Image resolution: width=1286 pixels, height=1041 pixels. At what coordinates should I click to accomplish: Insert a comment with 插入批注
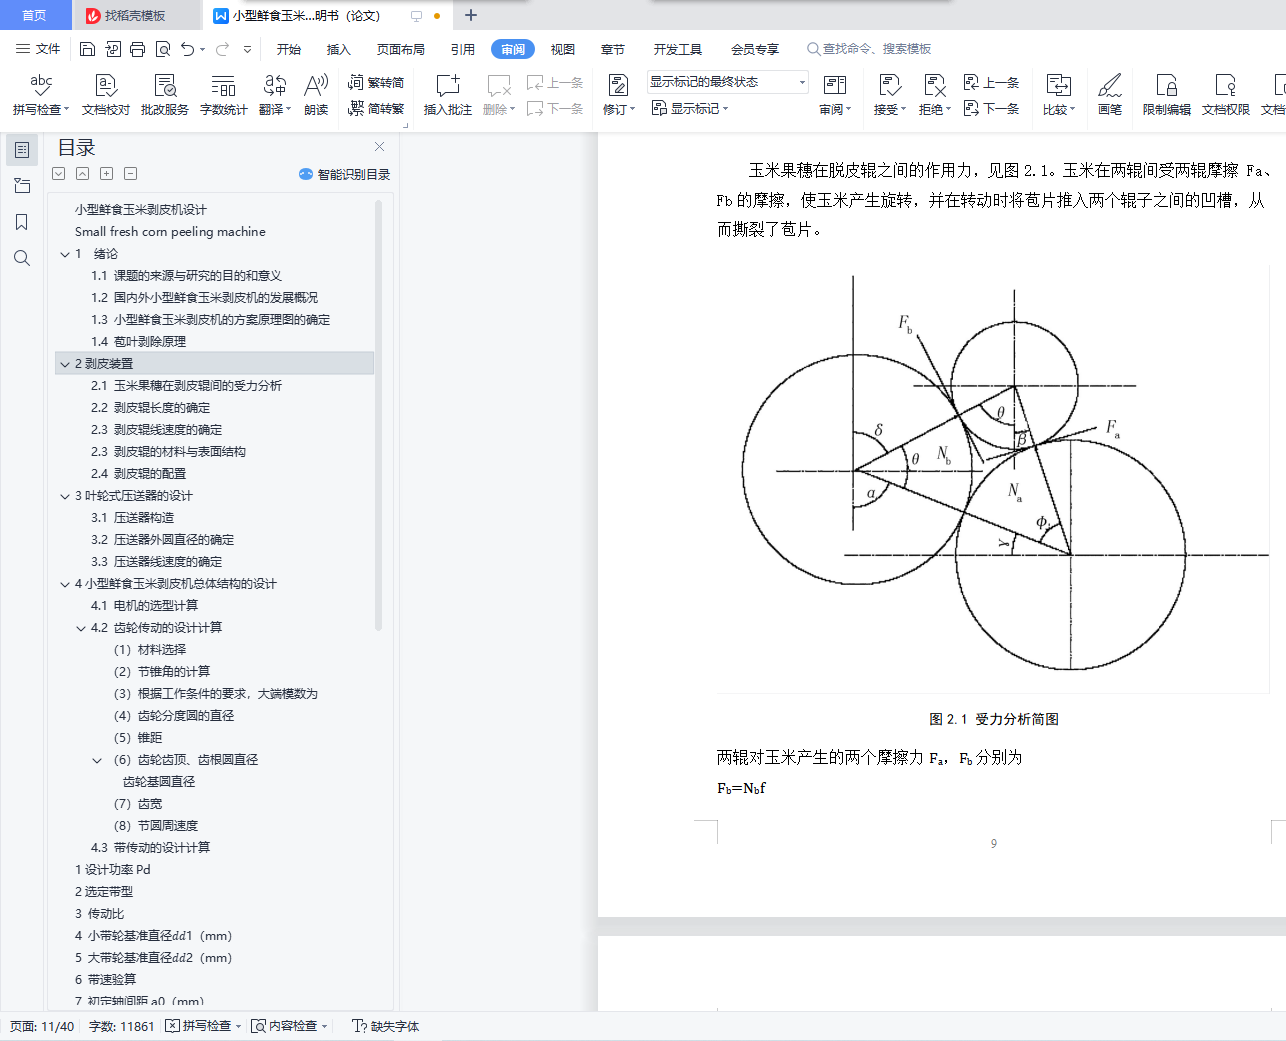tap(448, 95)
